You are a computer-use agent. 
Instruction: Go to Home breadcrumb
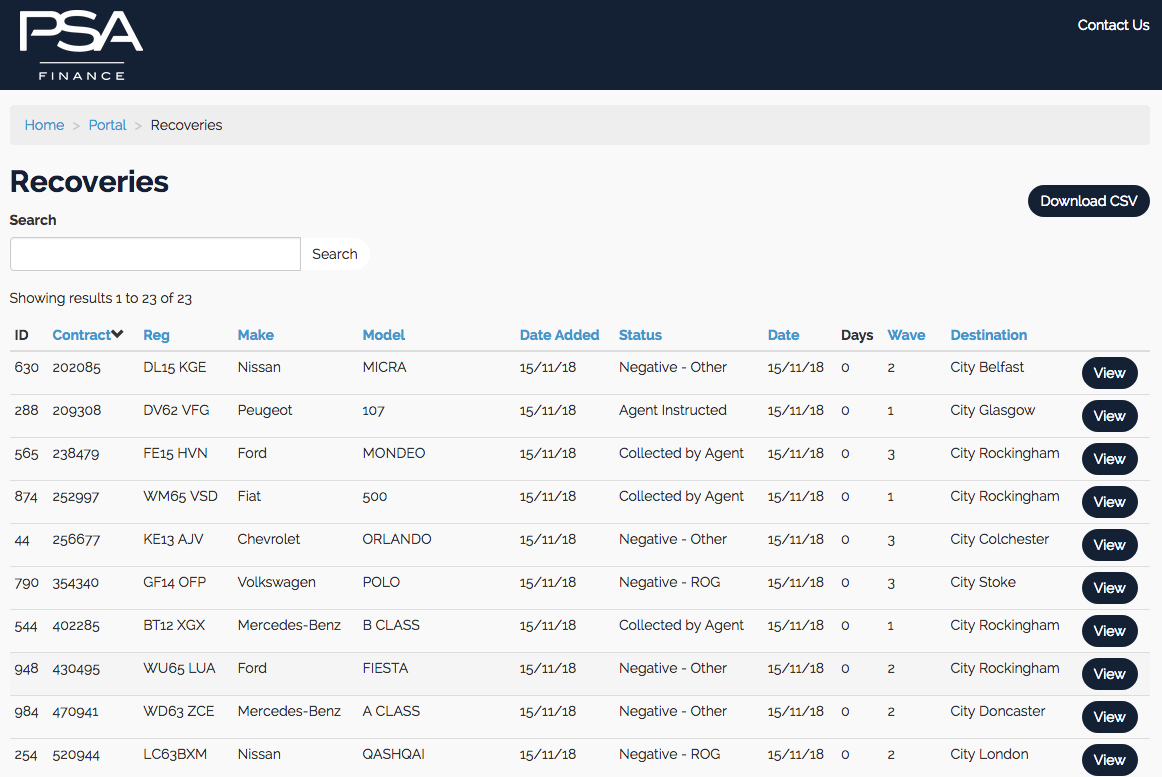pyautogui.click(x=44, y=125)
